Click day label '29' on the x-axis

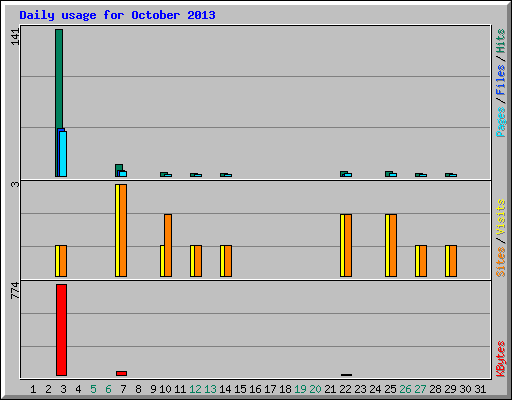coord(450,389)
